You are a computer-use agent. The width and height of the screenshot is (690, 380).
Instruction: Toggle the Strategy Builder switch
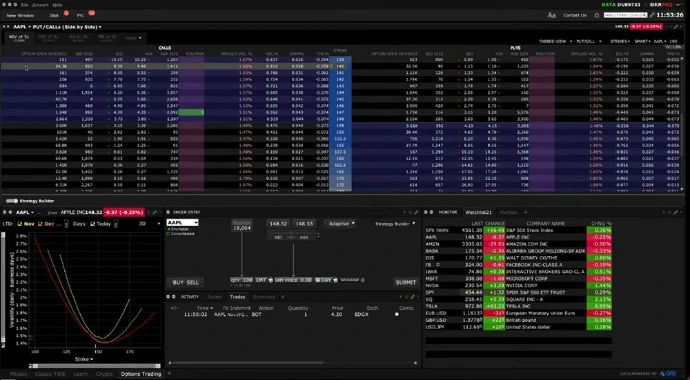(x=12, y=201)
